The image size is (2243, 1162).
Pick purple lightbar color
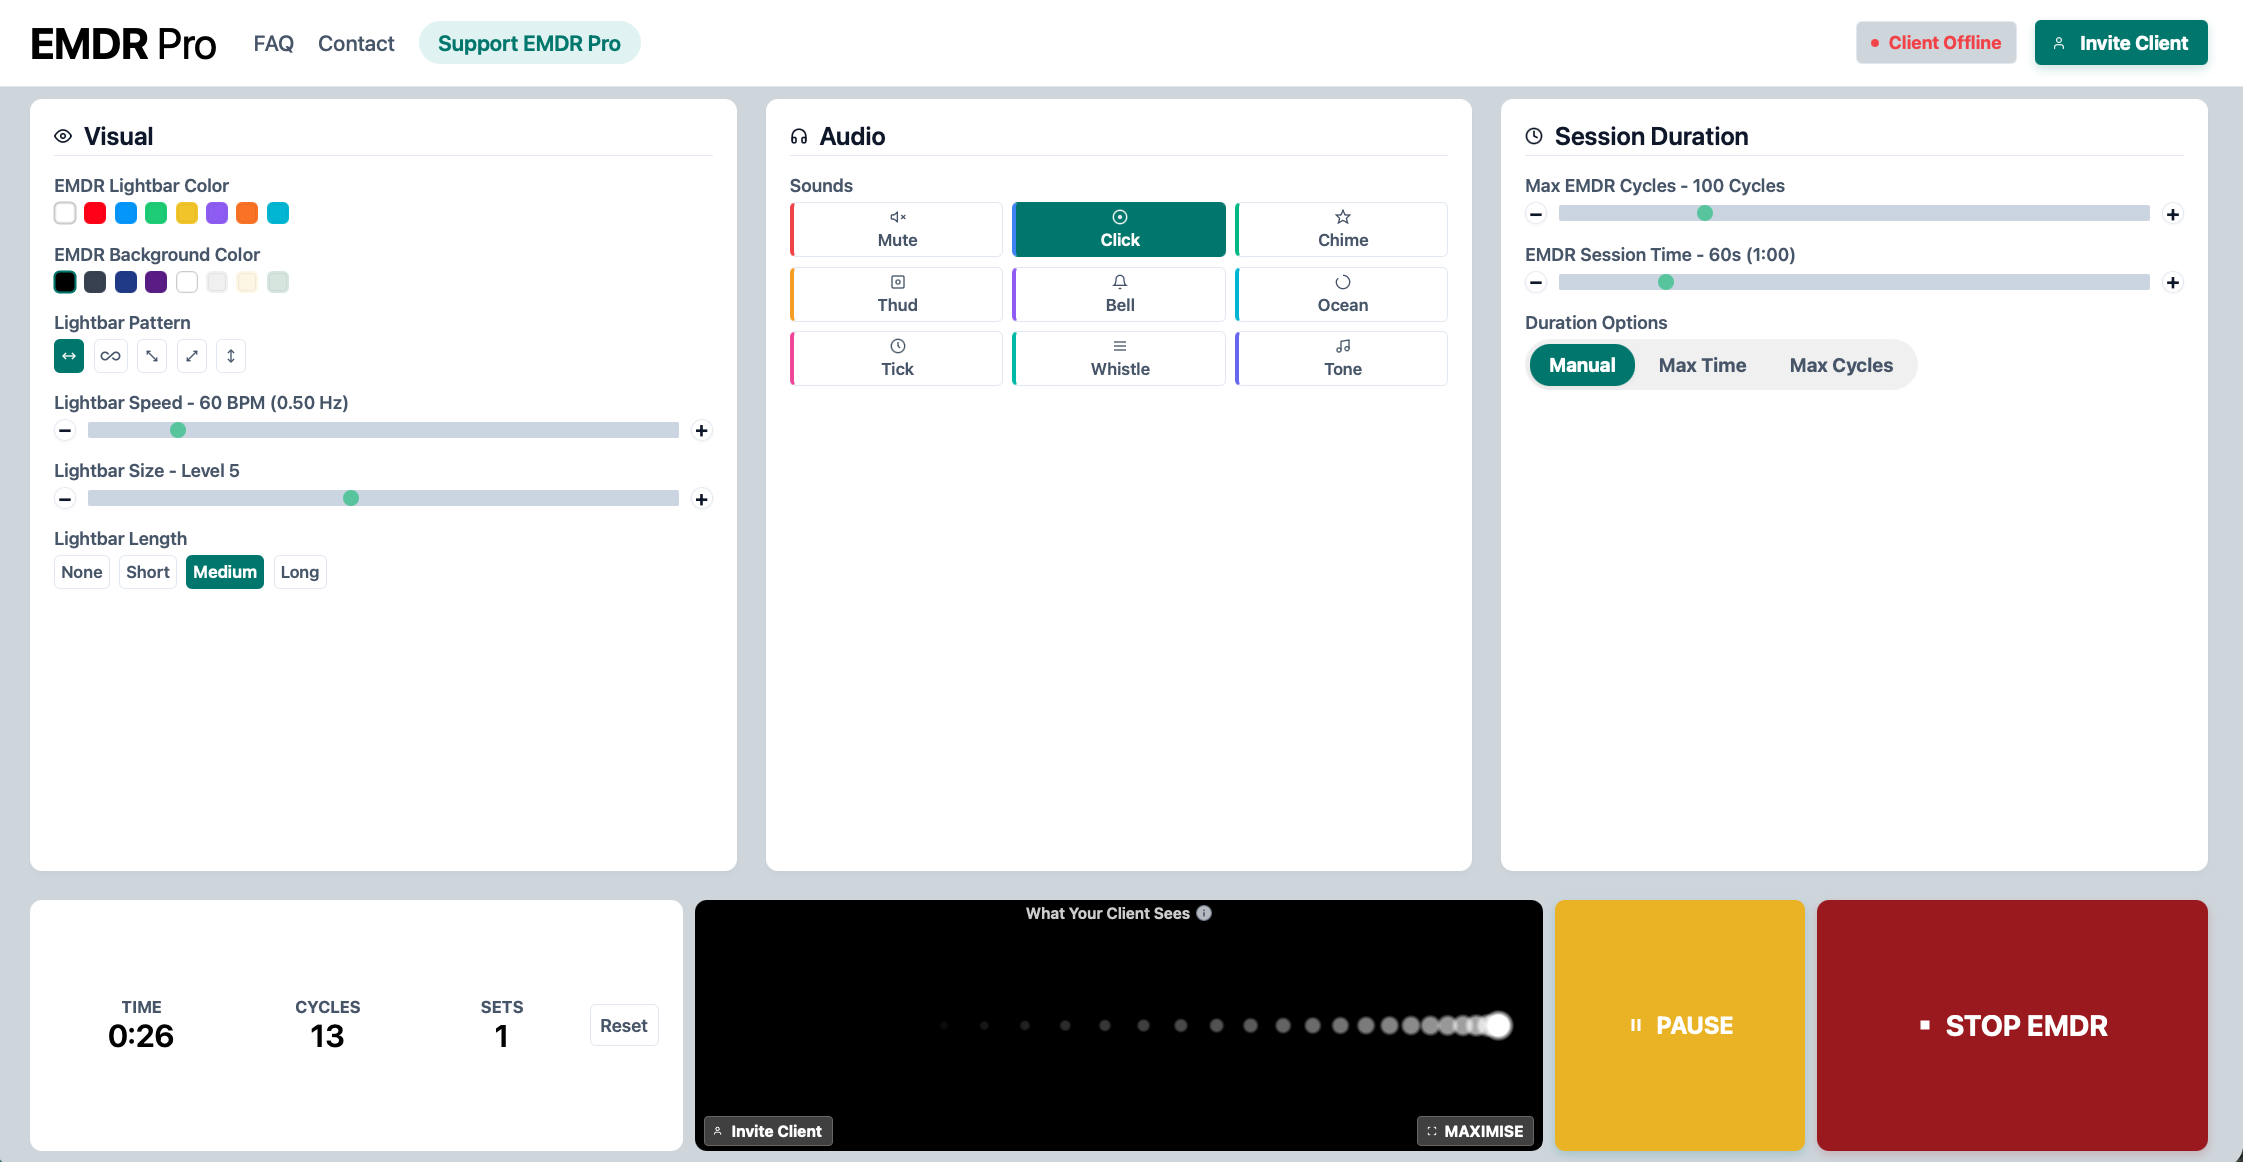click(x=217, y=213)
